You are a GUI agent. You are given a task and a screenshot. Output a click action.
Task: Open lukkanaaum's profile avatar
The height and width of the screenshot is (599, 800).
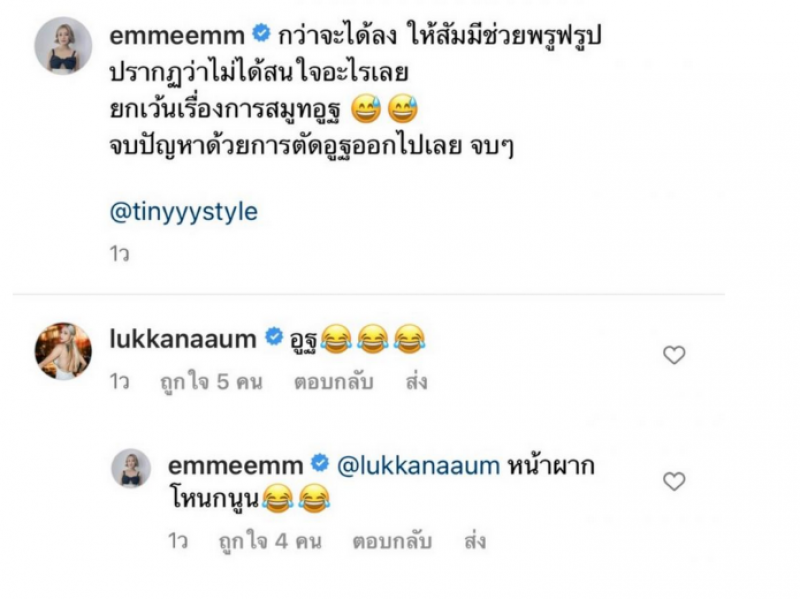[x=63, y=351]
